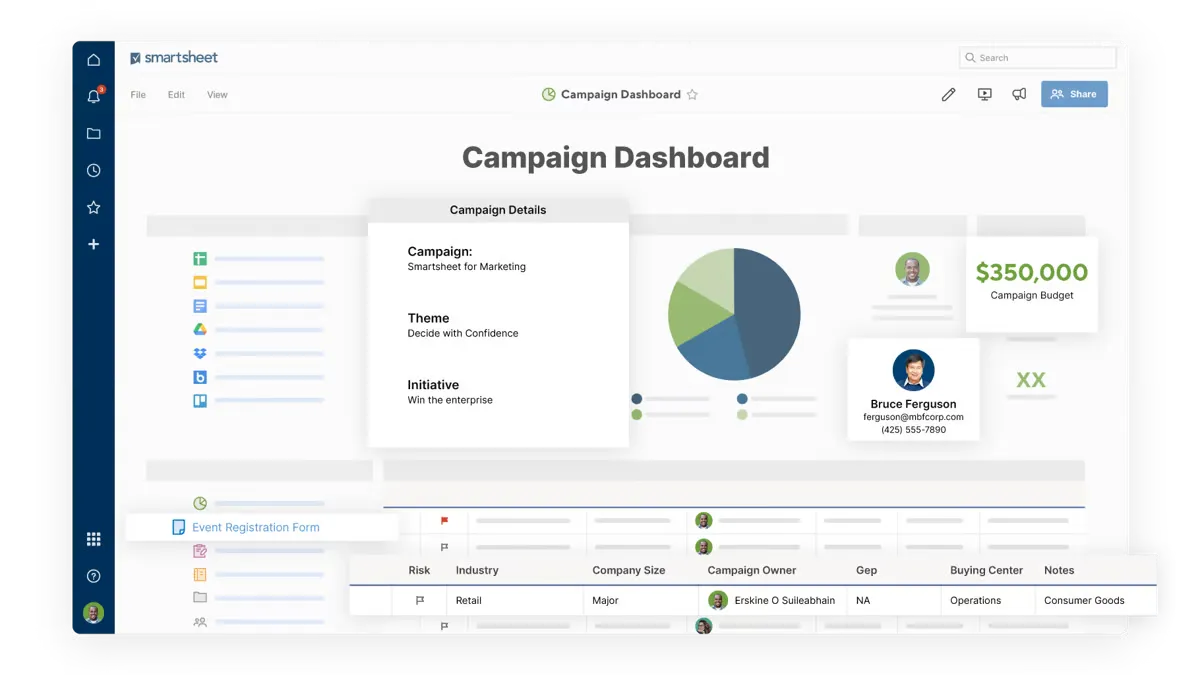Open the Google Drive shortcut icon
The width and height of the screenshot is (1200, 675).
click(x=199, y=330)
